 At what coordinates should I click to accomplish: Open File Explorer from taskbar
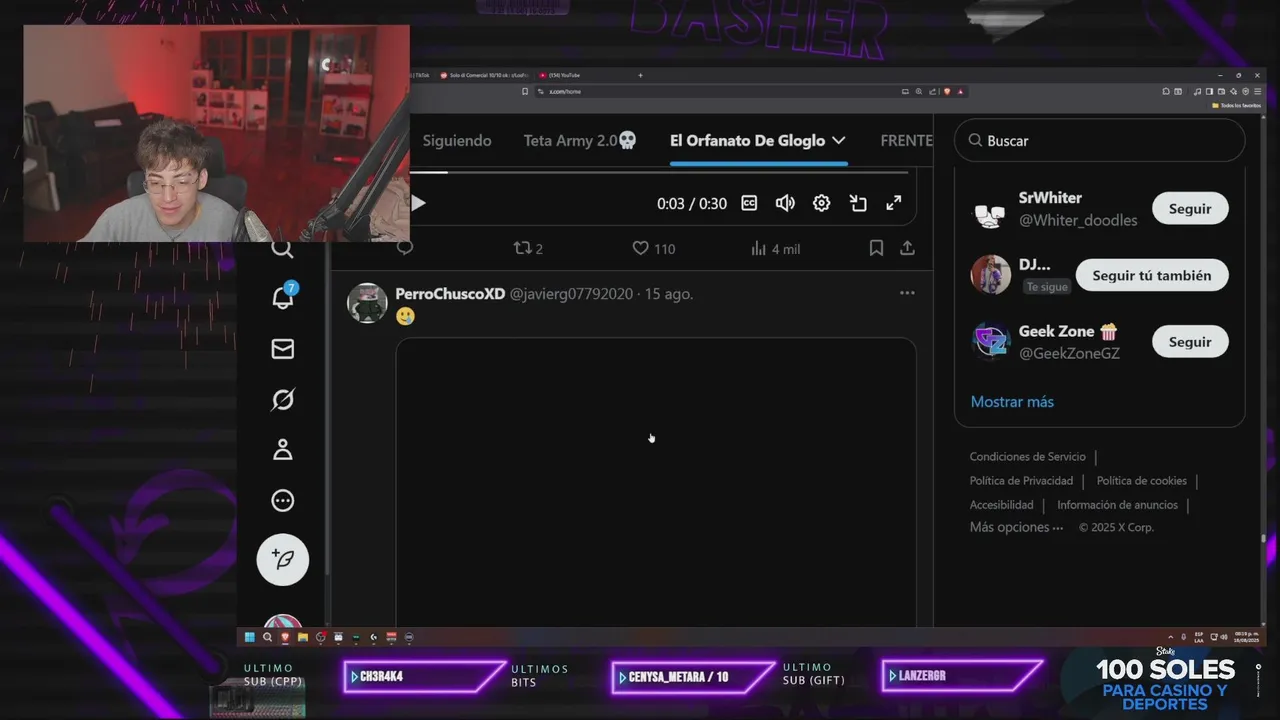click(303, 637)
